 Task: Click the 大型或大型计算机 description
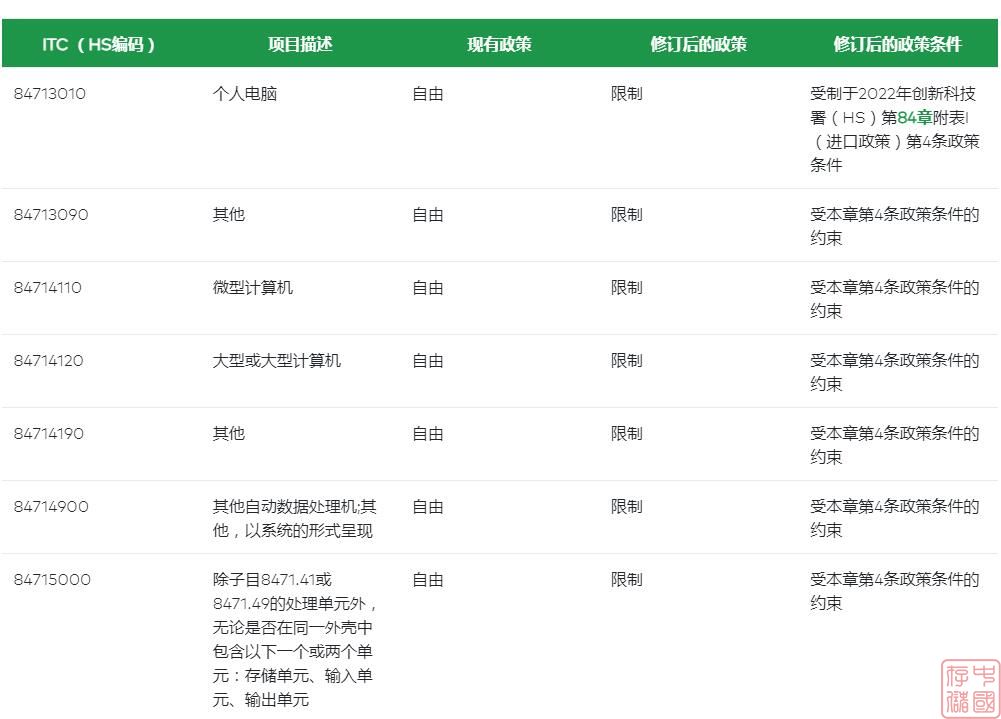coord(276,361)
